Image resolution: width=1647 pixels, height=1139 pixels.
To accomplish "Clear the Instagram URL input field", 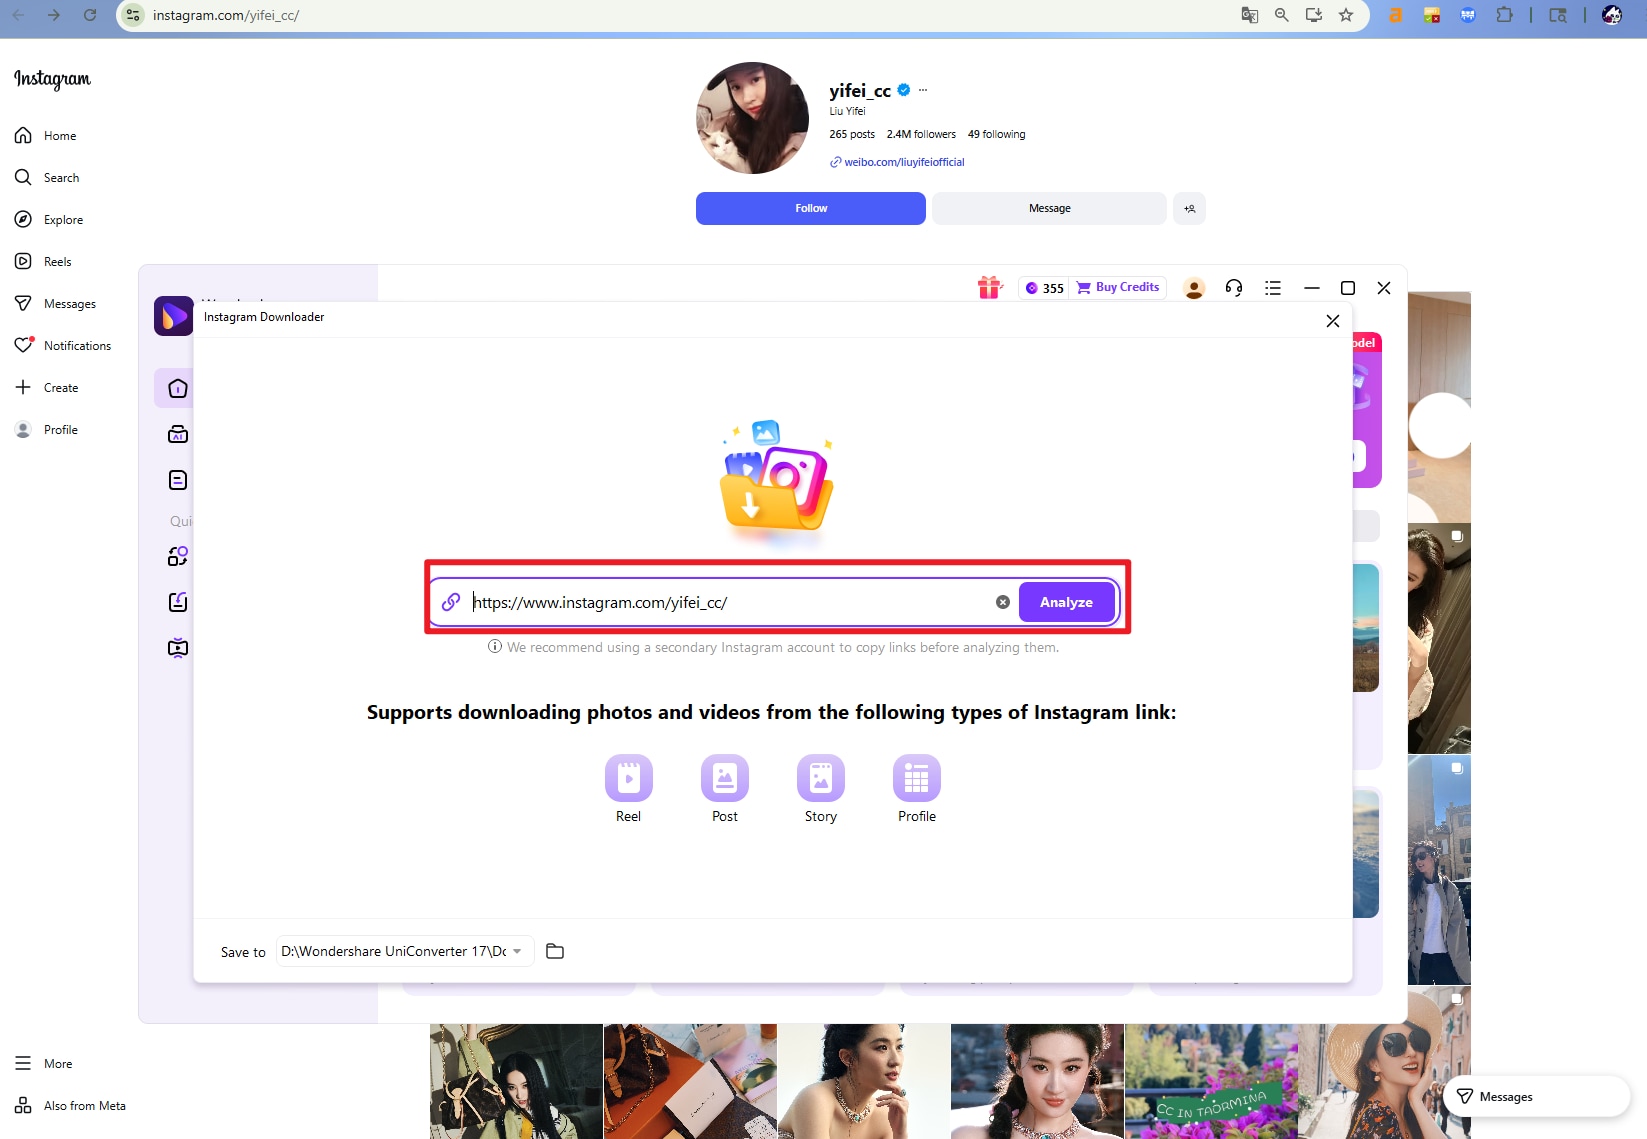I will pos(1003,601).
